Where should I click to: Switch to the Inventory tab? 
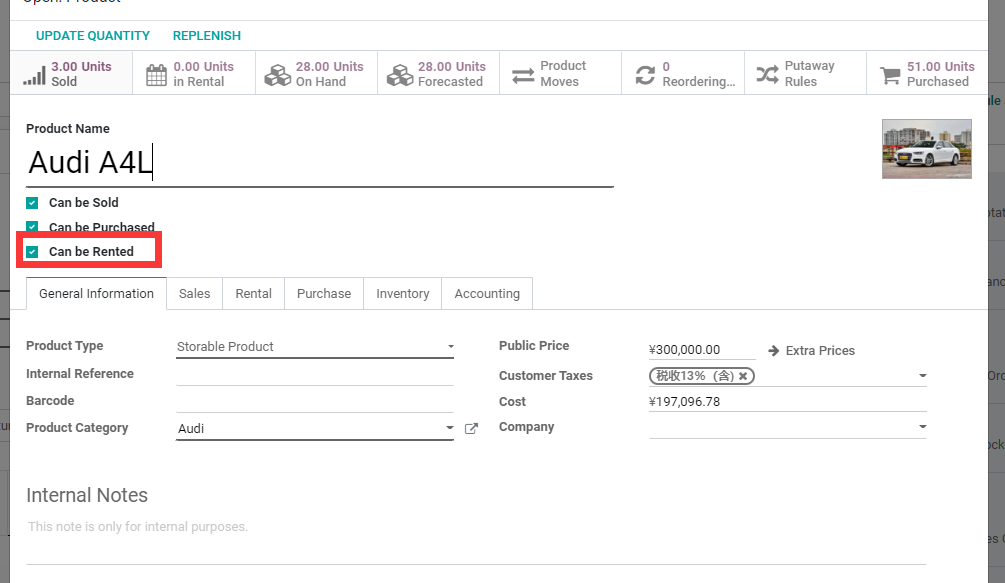click(403, 293)
